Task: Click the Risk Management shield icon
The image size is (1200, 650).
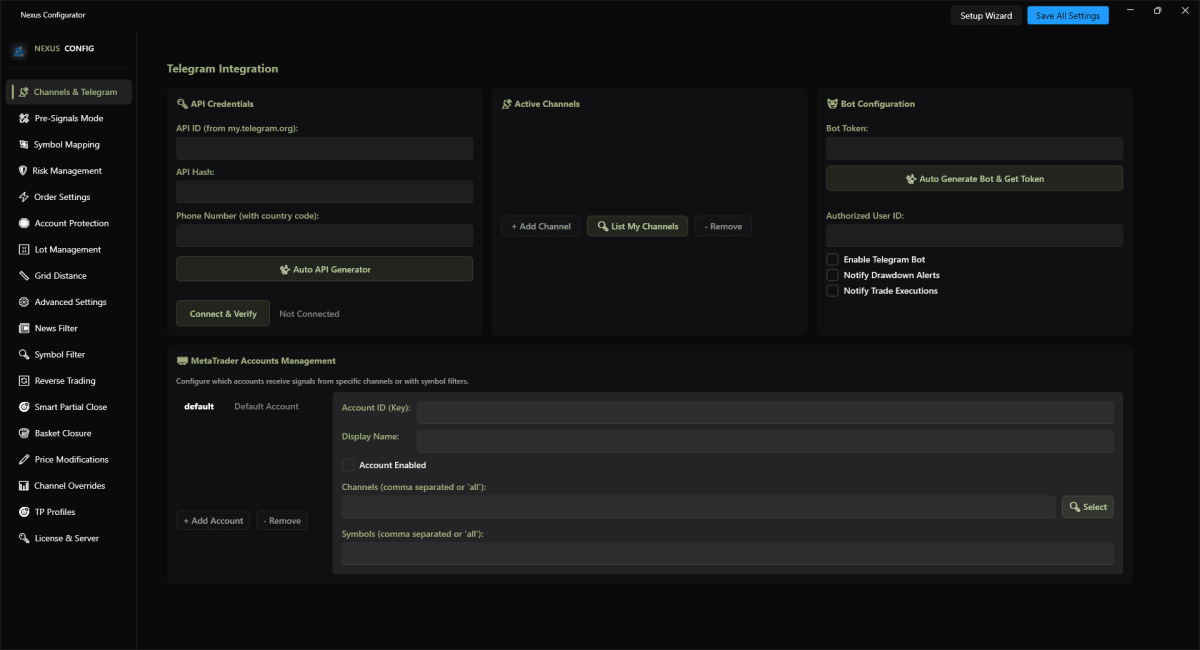Action: 24,171
